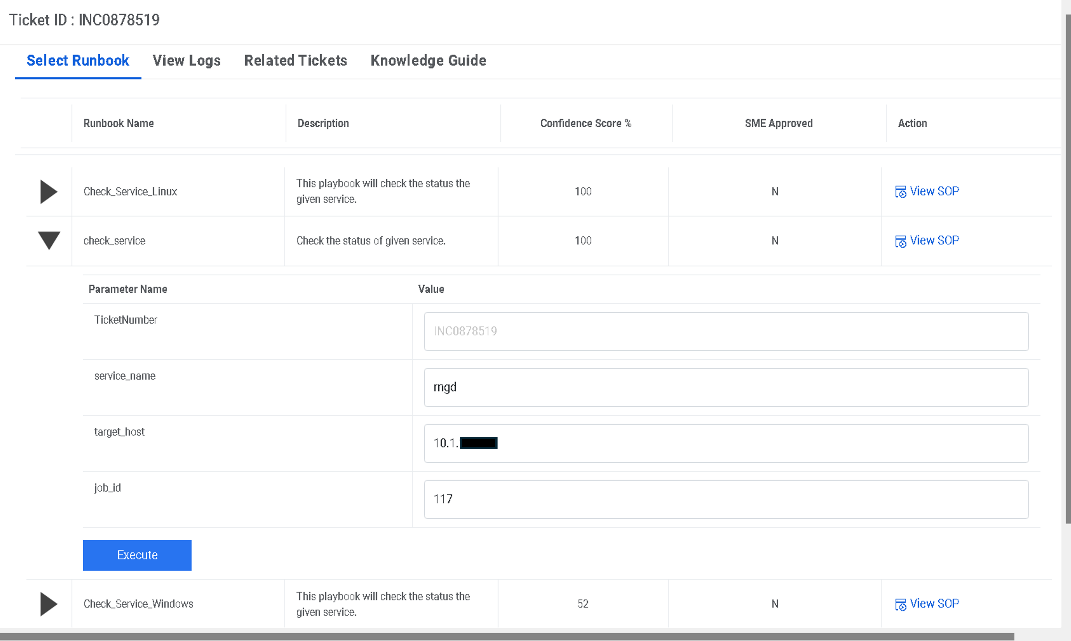Click the View SOP icon for Check_Service_Linux
Image resolution: width=1071 pixels, height=641 pixels.
[900, 192]
